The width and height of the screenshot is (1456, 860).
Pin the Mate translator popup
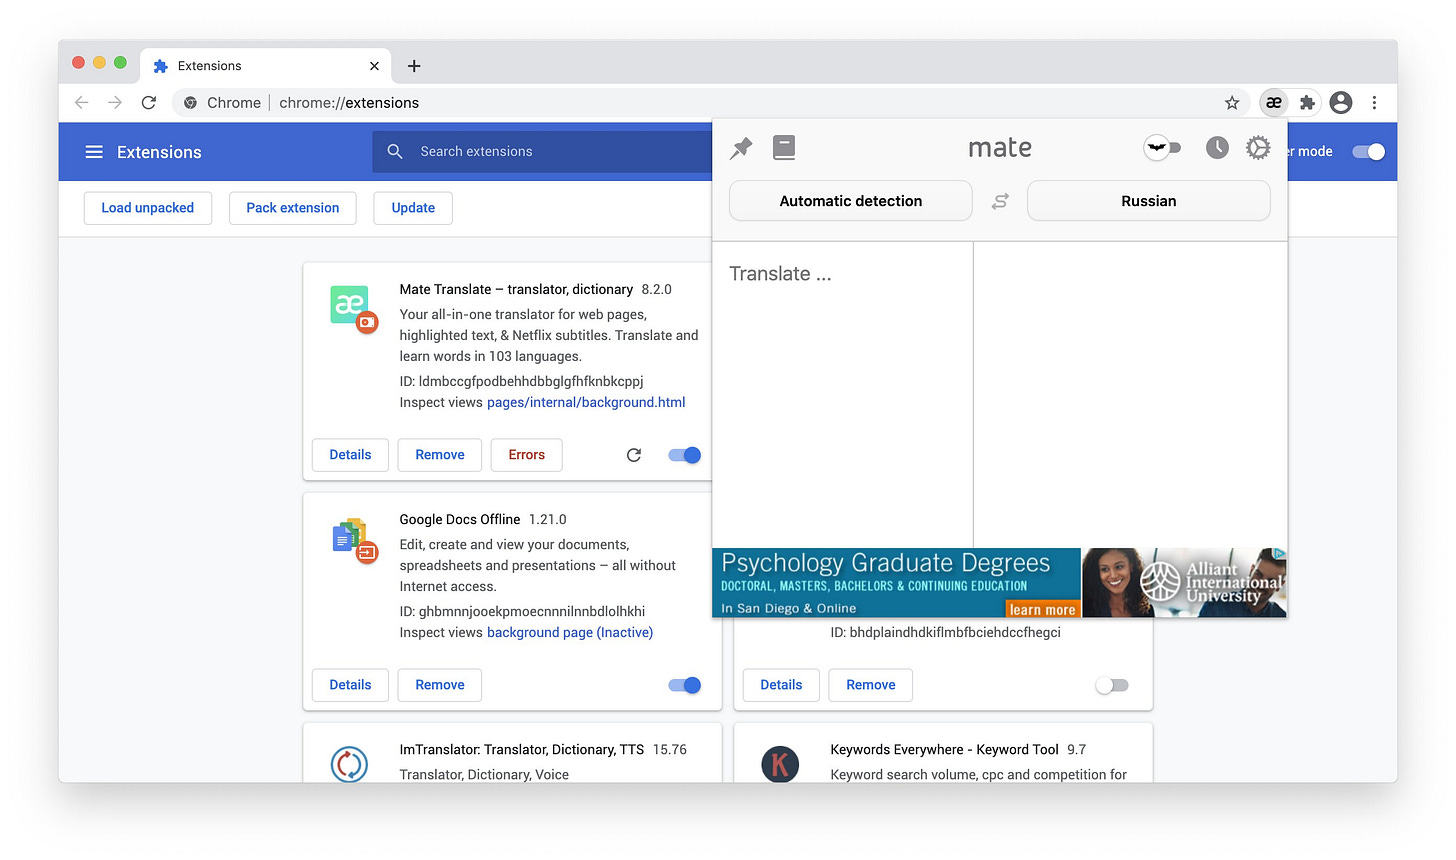[x=741, y=149]
